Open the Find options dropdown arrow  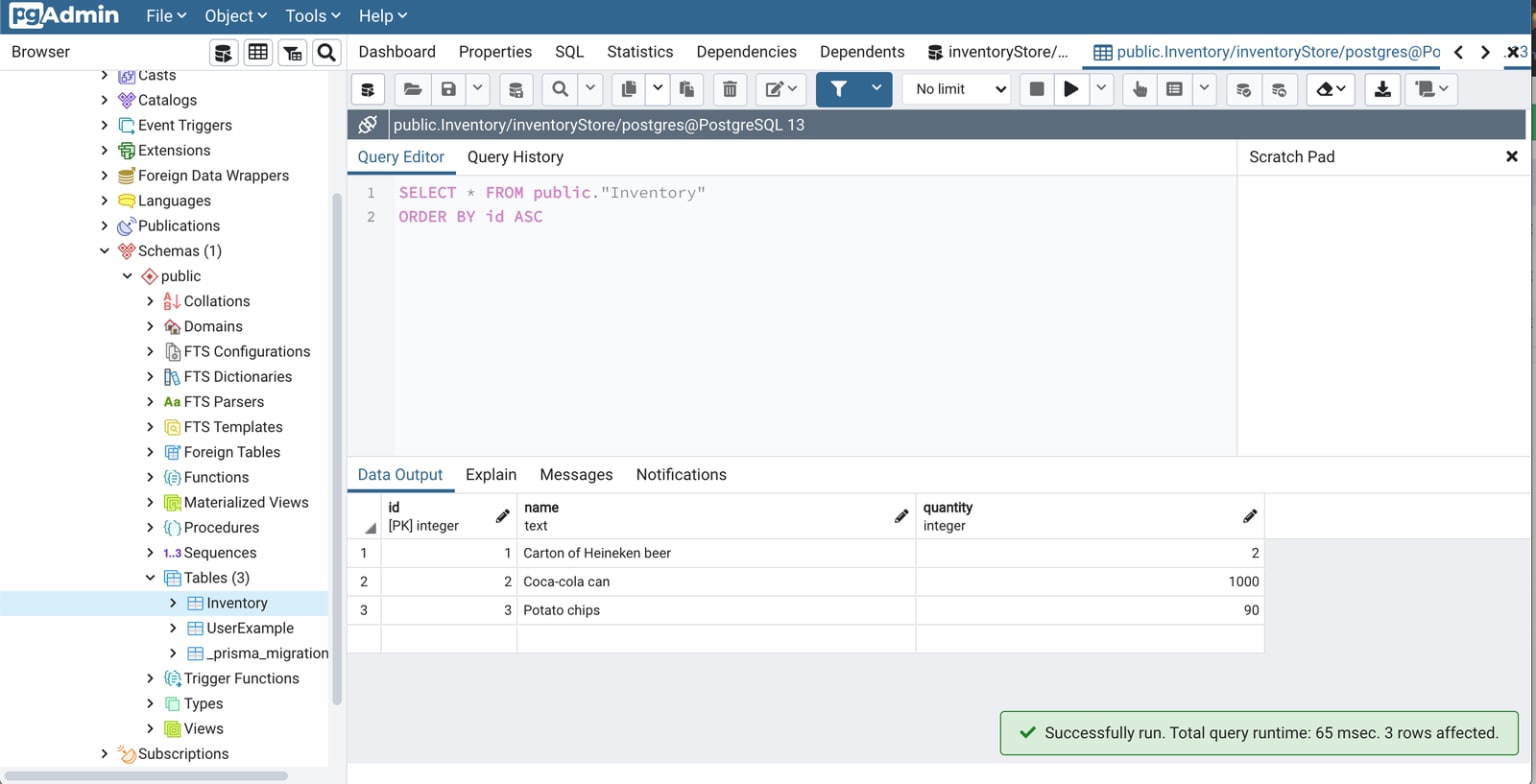click(x=589, y=89)
